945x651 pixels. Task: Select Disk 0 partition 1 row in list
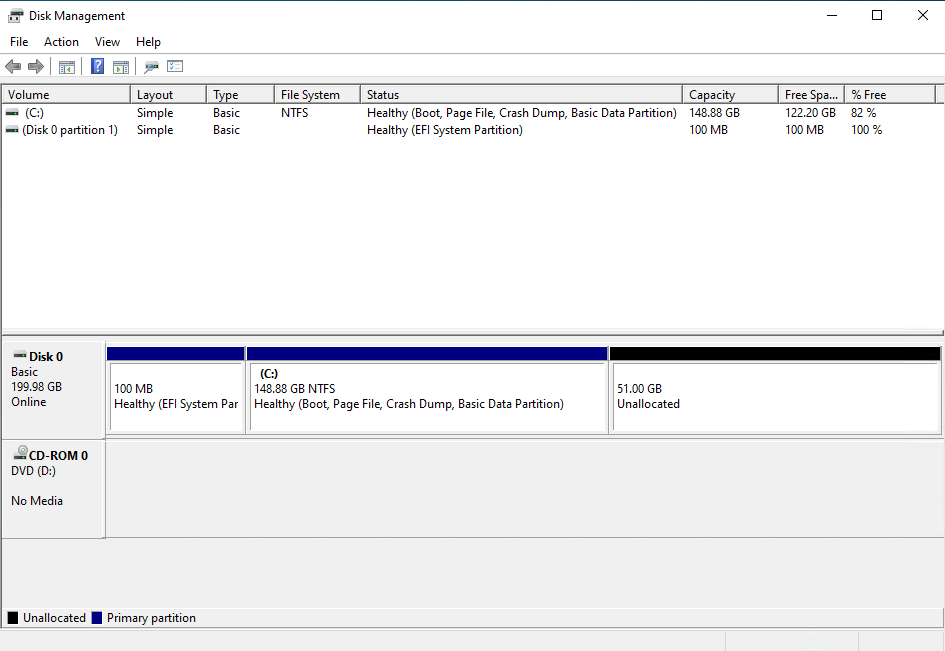pos(69,130)
